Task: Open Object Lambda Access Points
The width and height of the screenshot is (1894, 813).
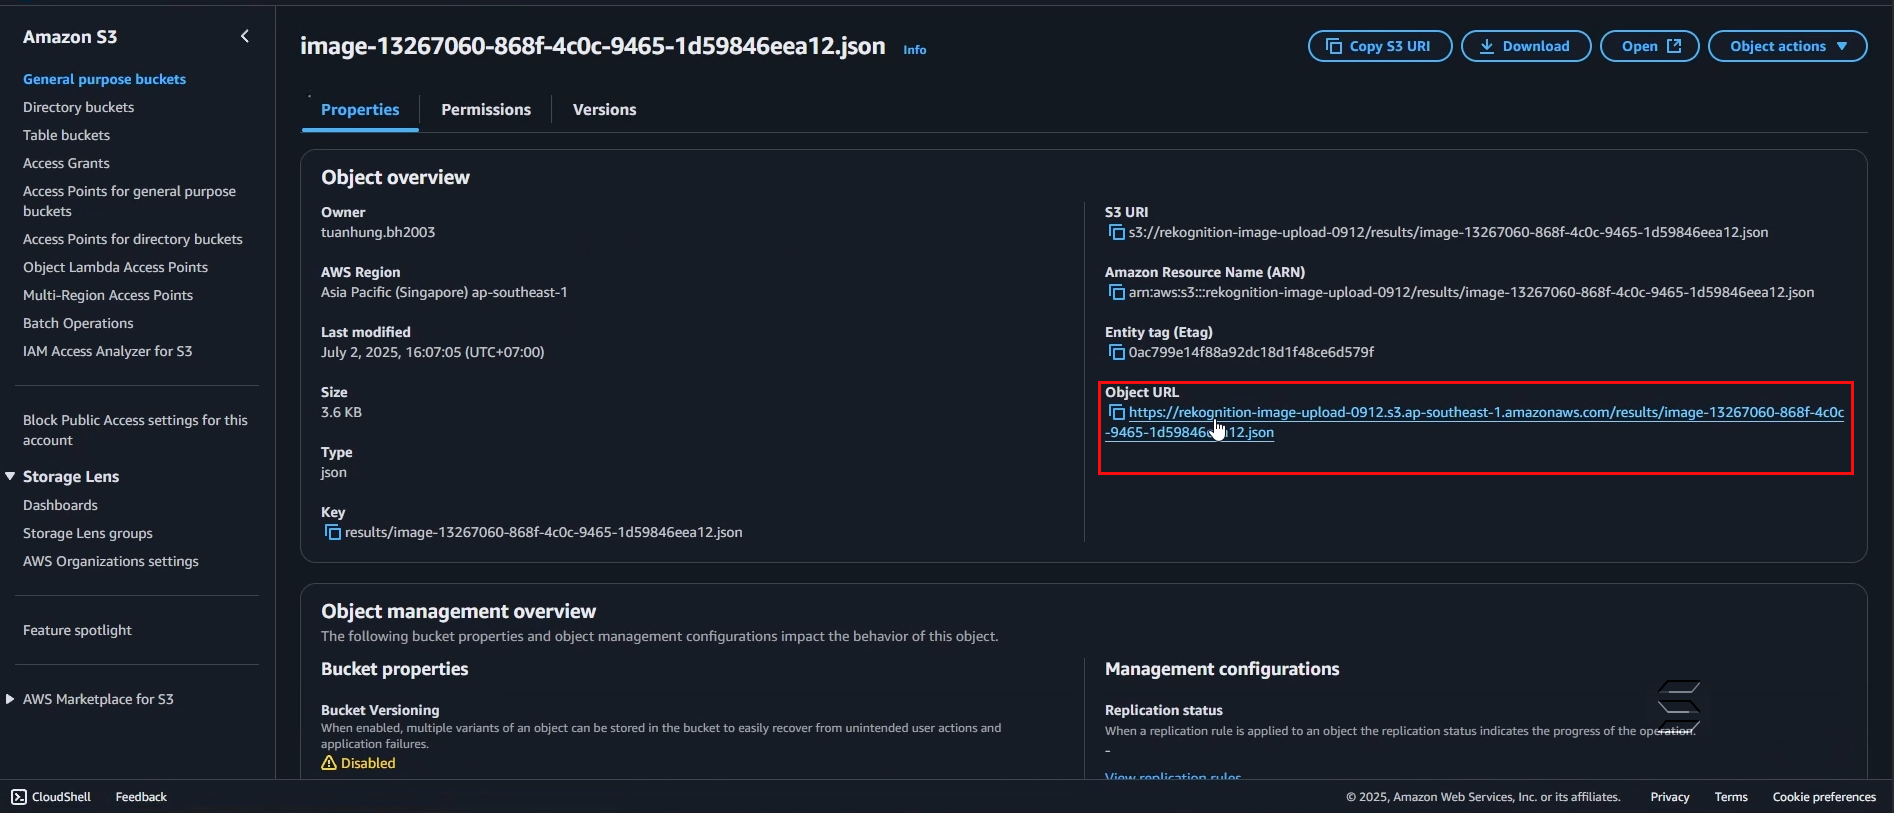Action: (115, 267)
